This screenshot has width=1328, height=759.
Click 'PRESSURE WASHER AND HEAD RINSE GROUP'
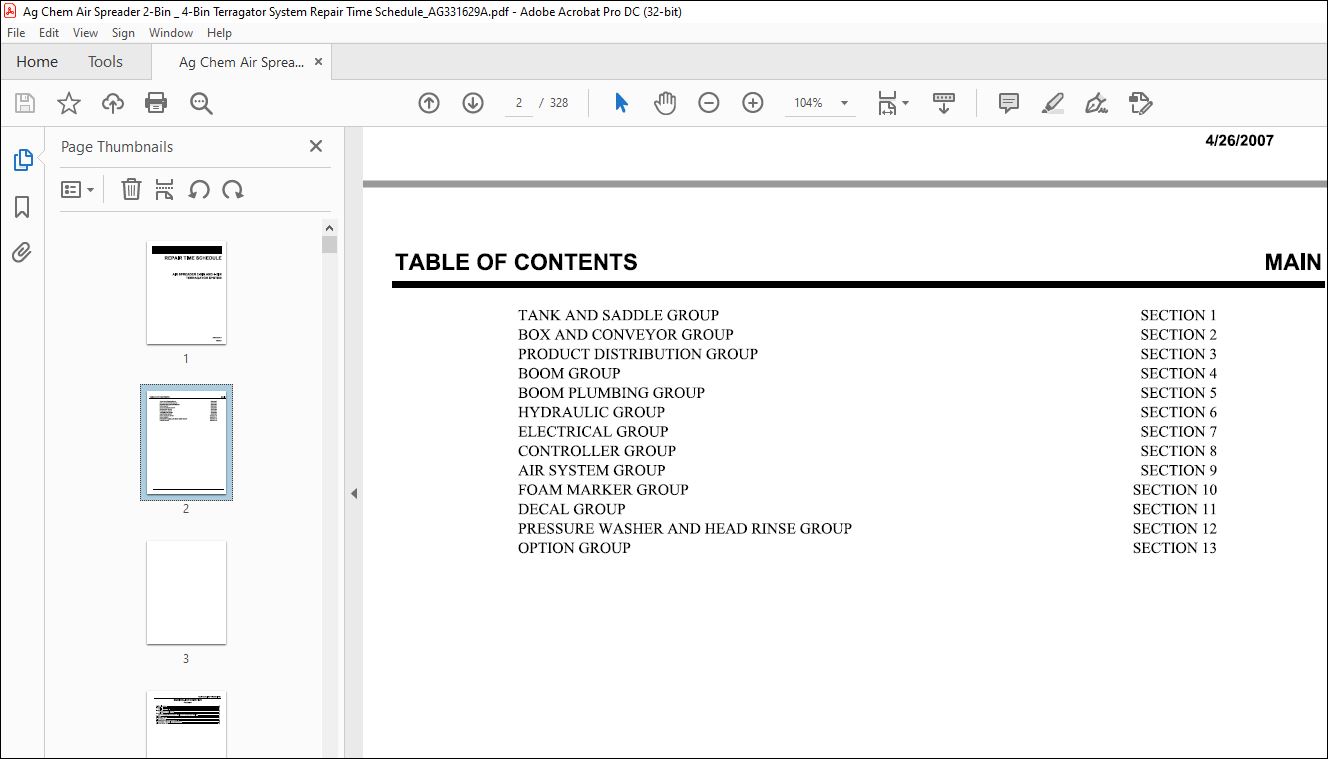[x=685, y=528]
